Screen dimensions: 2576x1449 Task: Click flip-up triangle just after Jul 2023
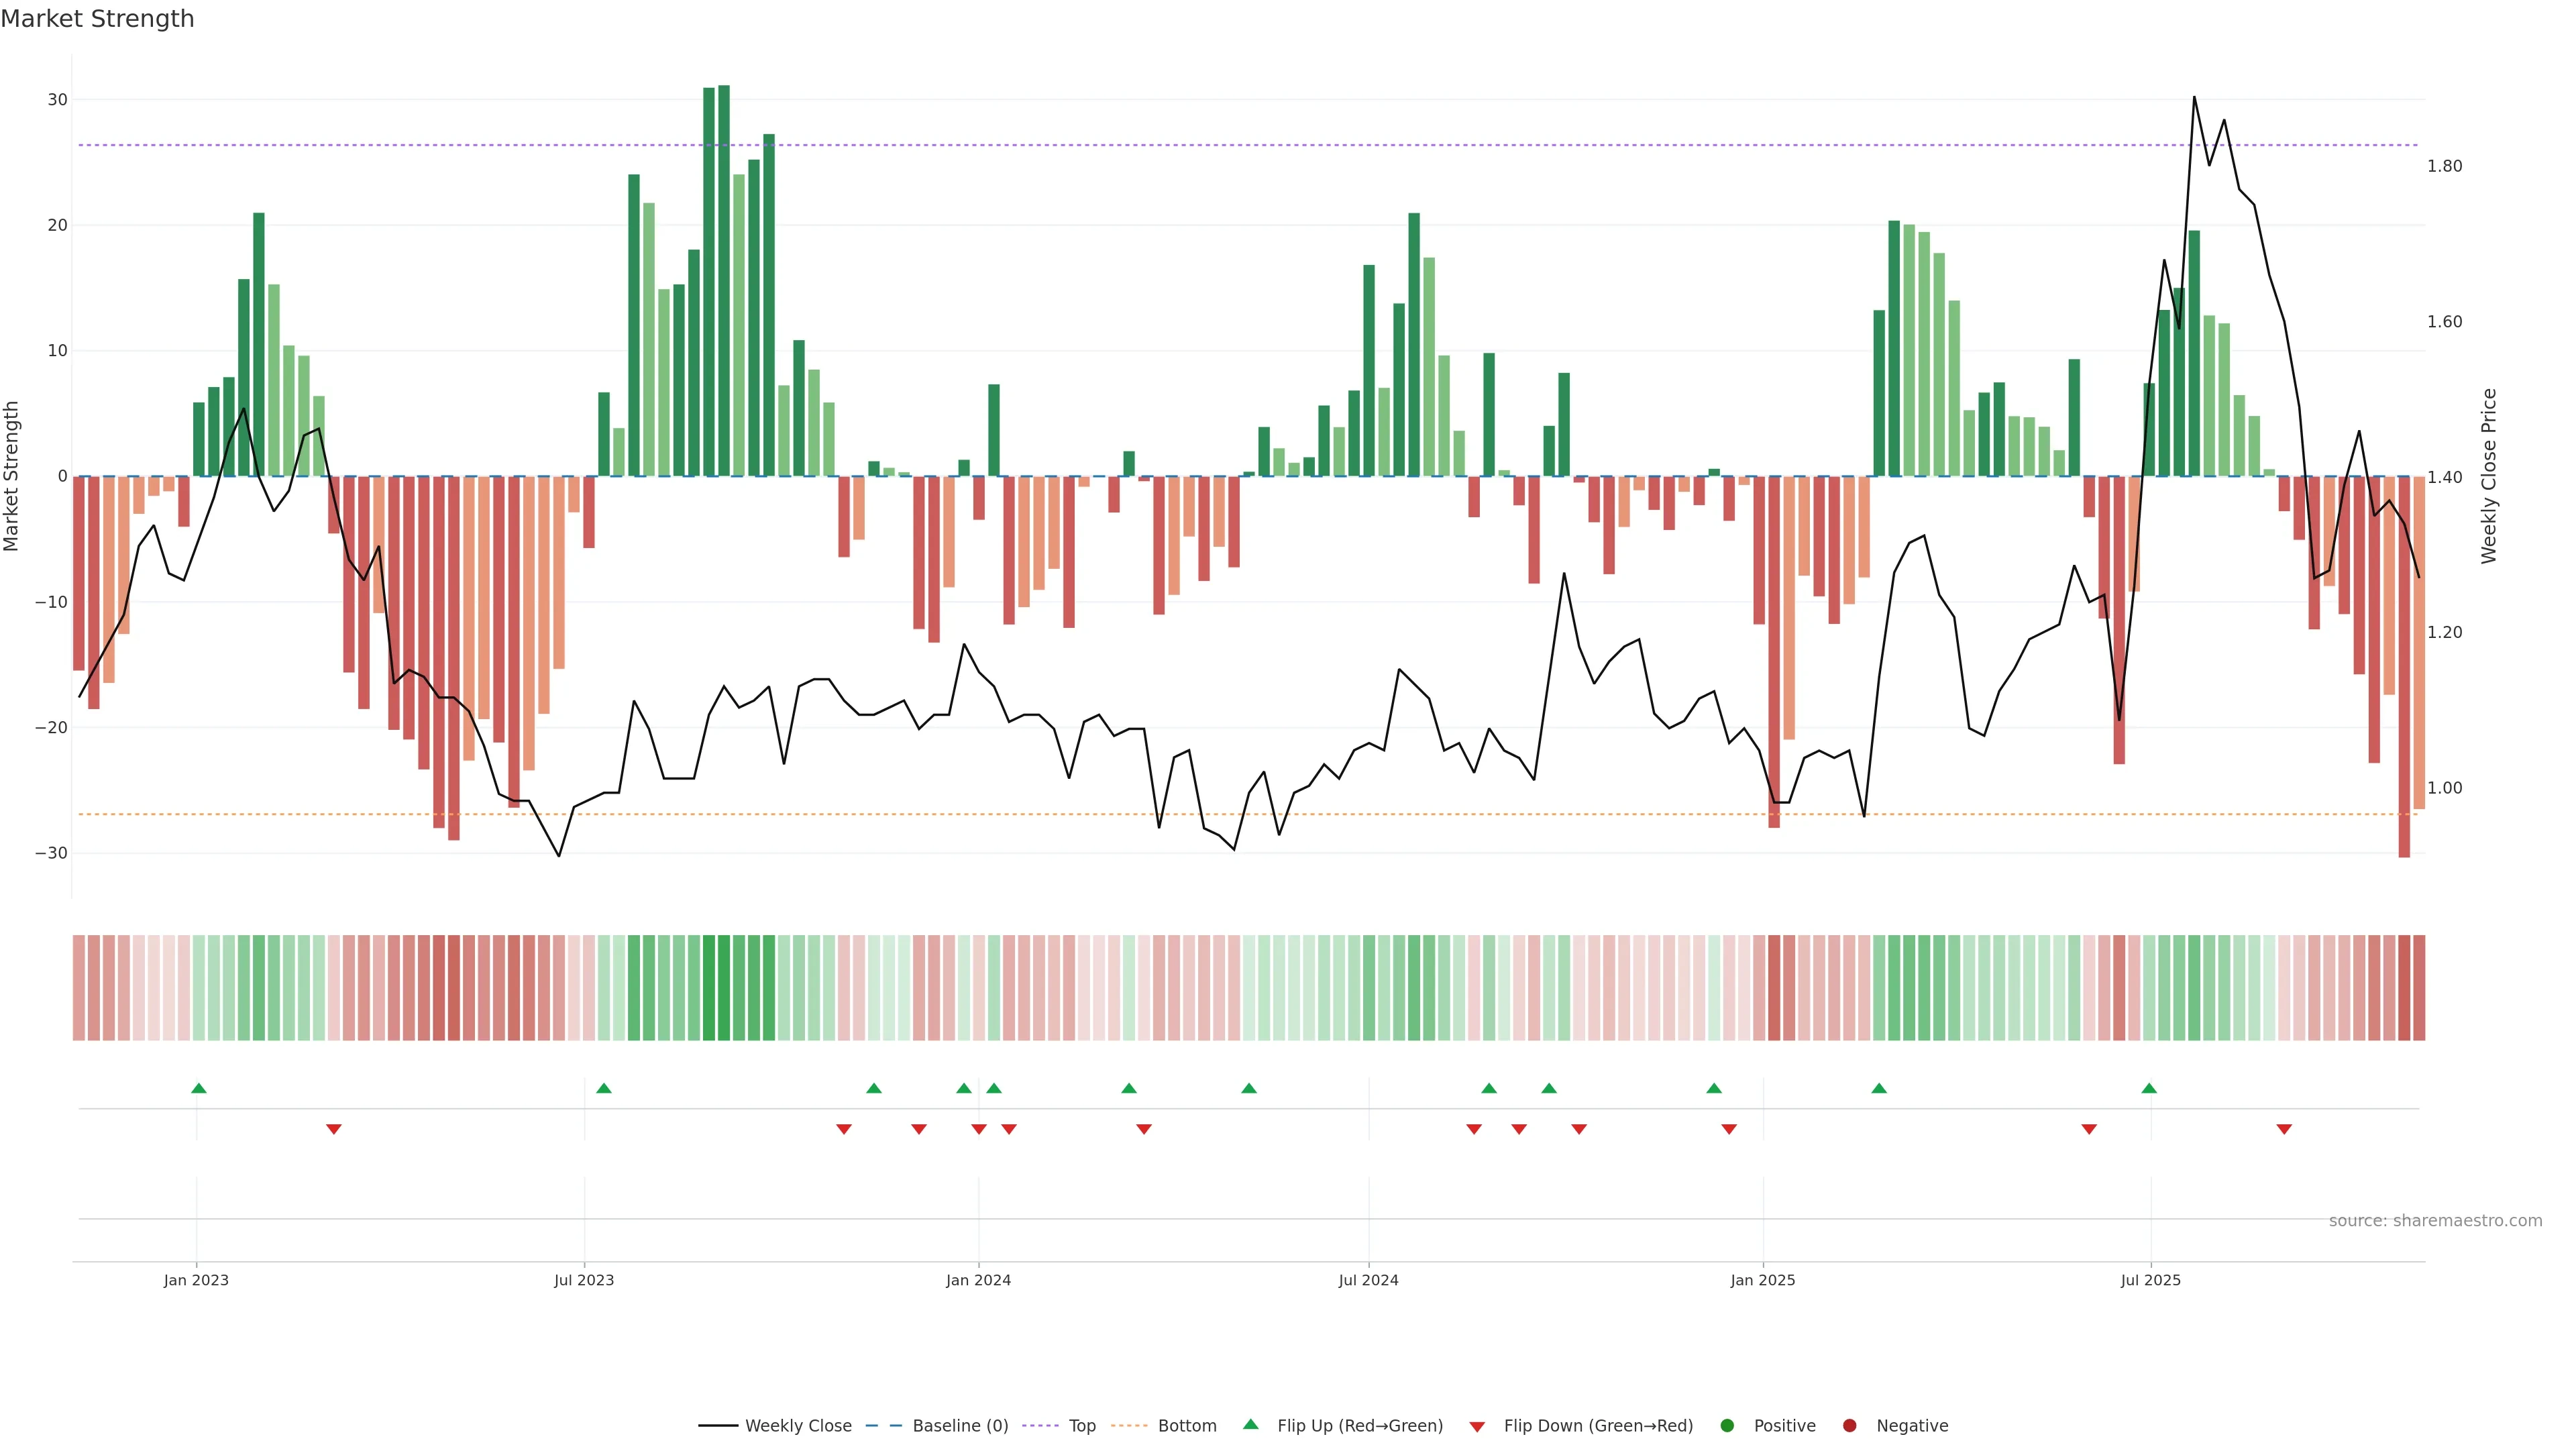(x=604, y=1088)
